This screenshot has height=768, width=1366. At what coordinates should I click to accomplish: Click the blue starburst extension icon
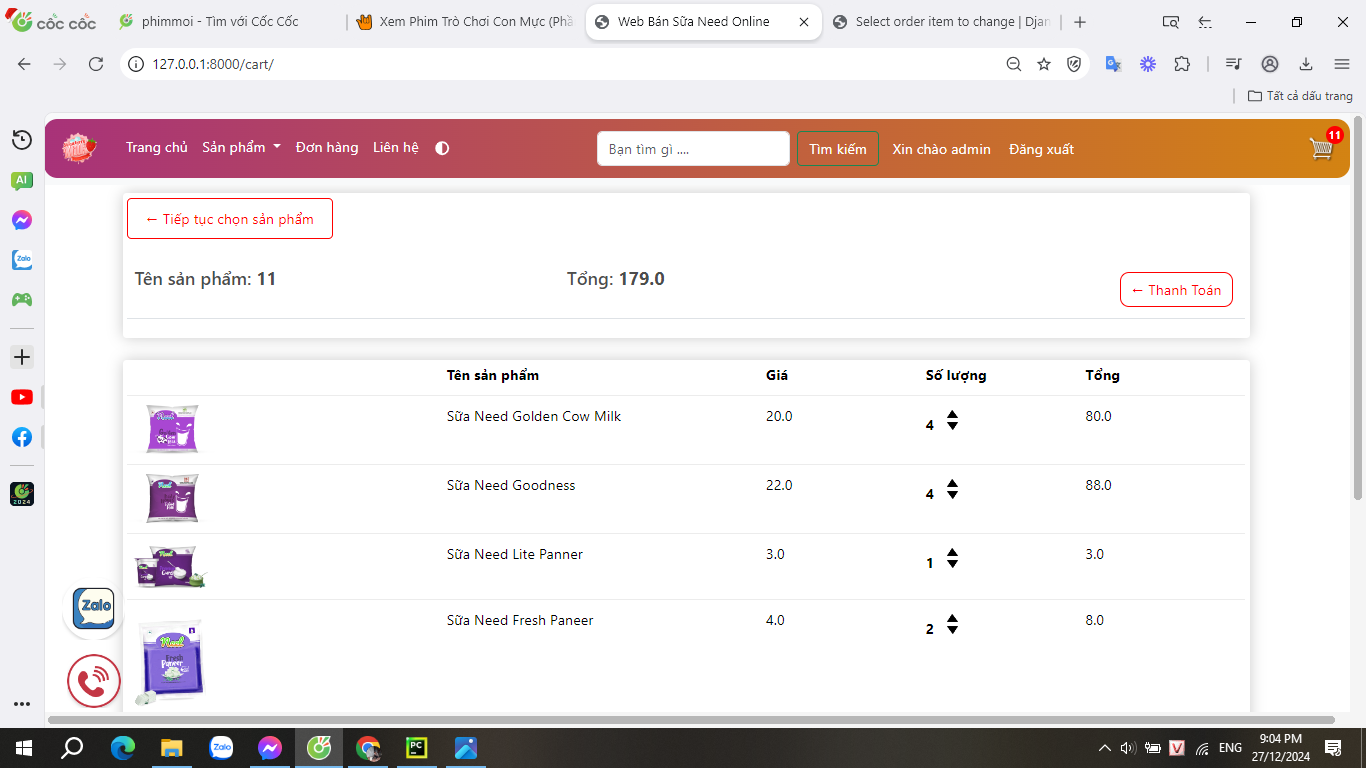point(1148,64)
